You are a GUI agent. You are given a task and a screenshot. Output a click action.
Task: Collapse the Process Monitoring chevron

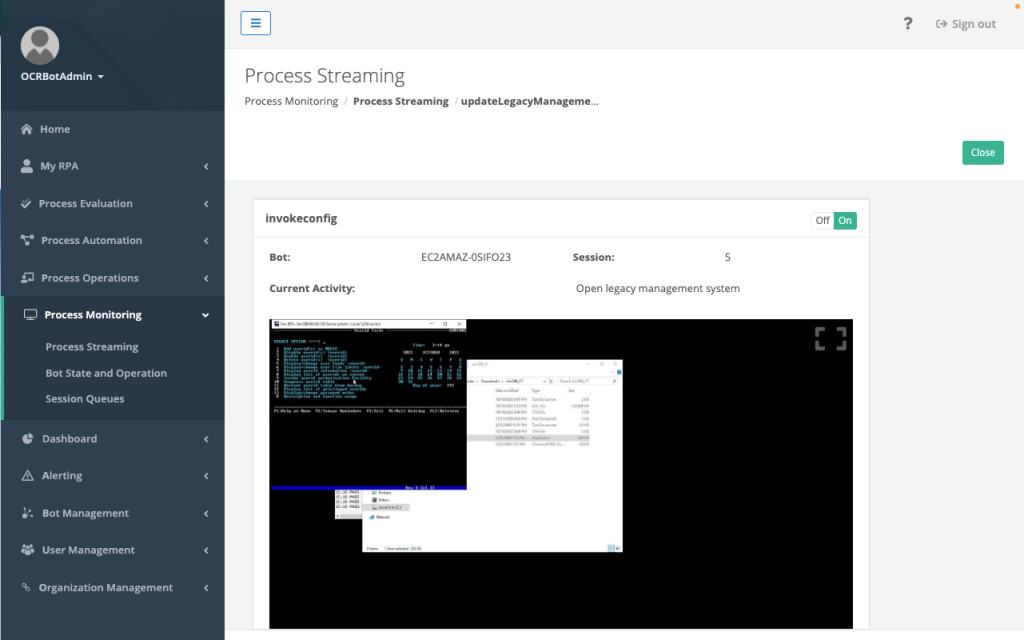coord(206,315)
